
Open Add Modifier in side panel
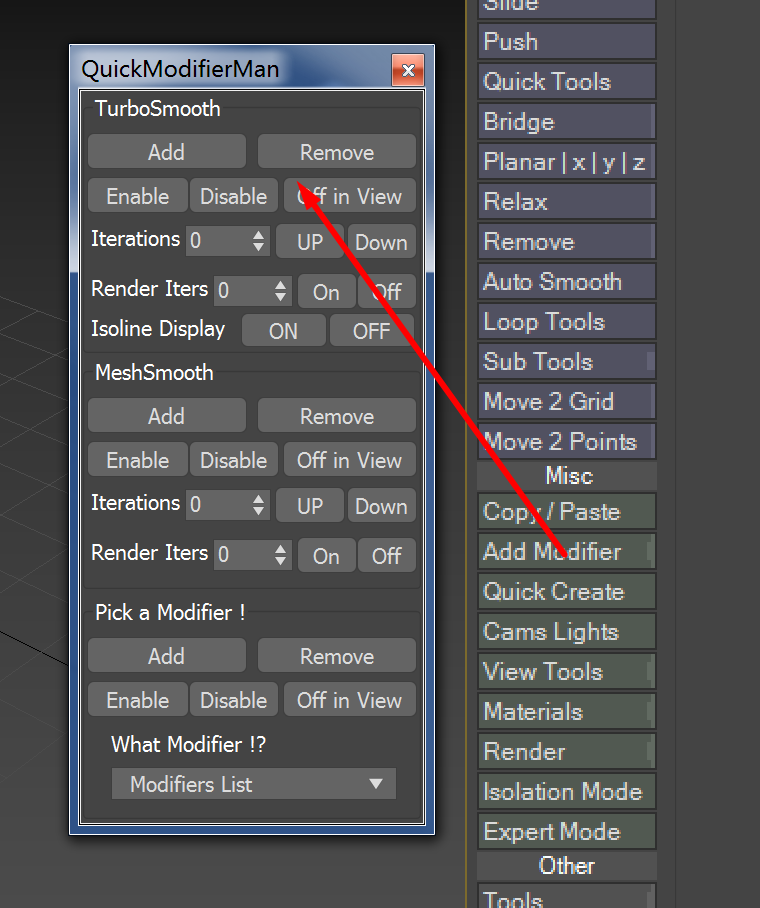tap(567, 551)
